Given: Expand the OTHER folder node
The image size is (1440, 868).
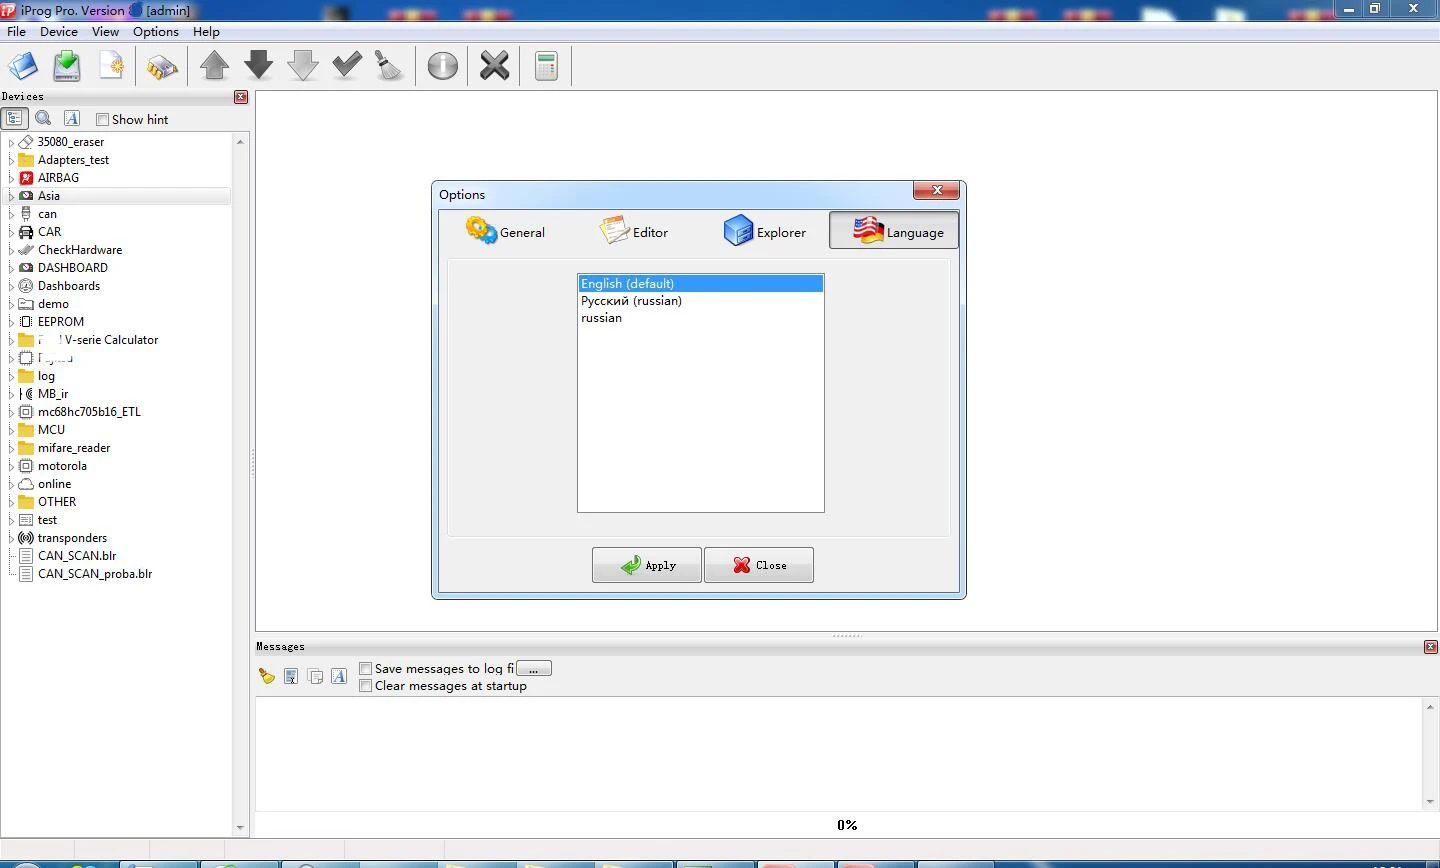Looking at the screenshot, I should [x=11, y=502].
